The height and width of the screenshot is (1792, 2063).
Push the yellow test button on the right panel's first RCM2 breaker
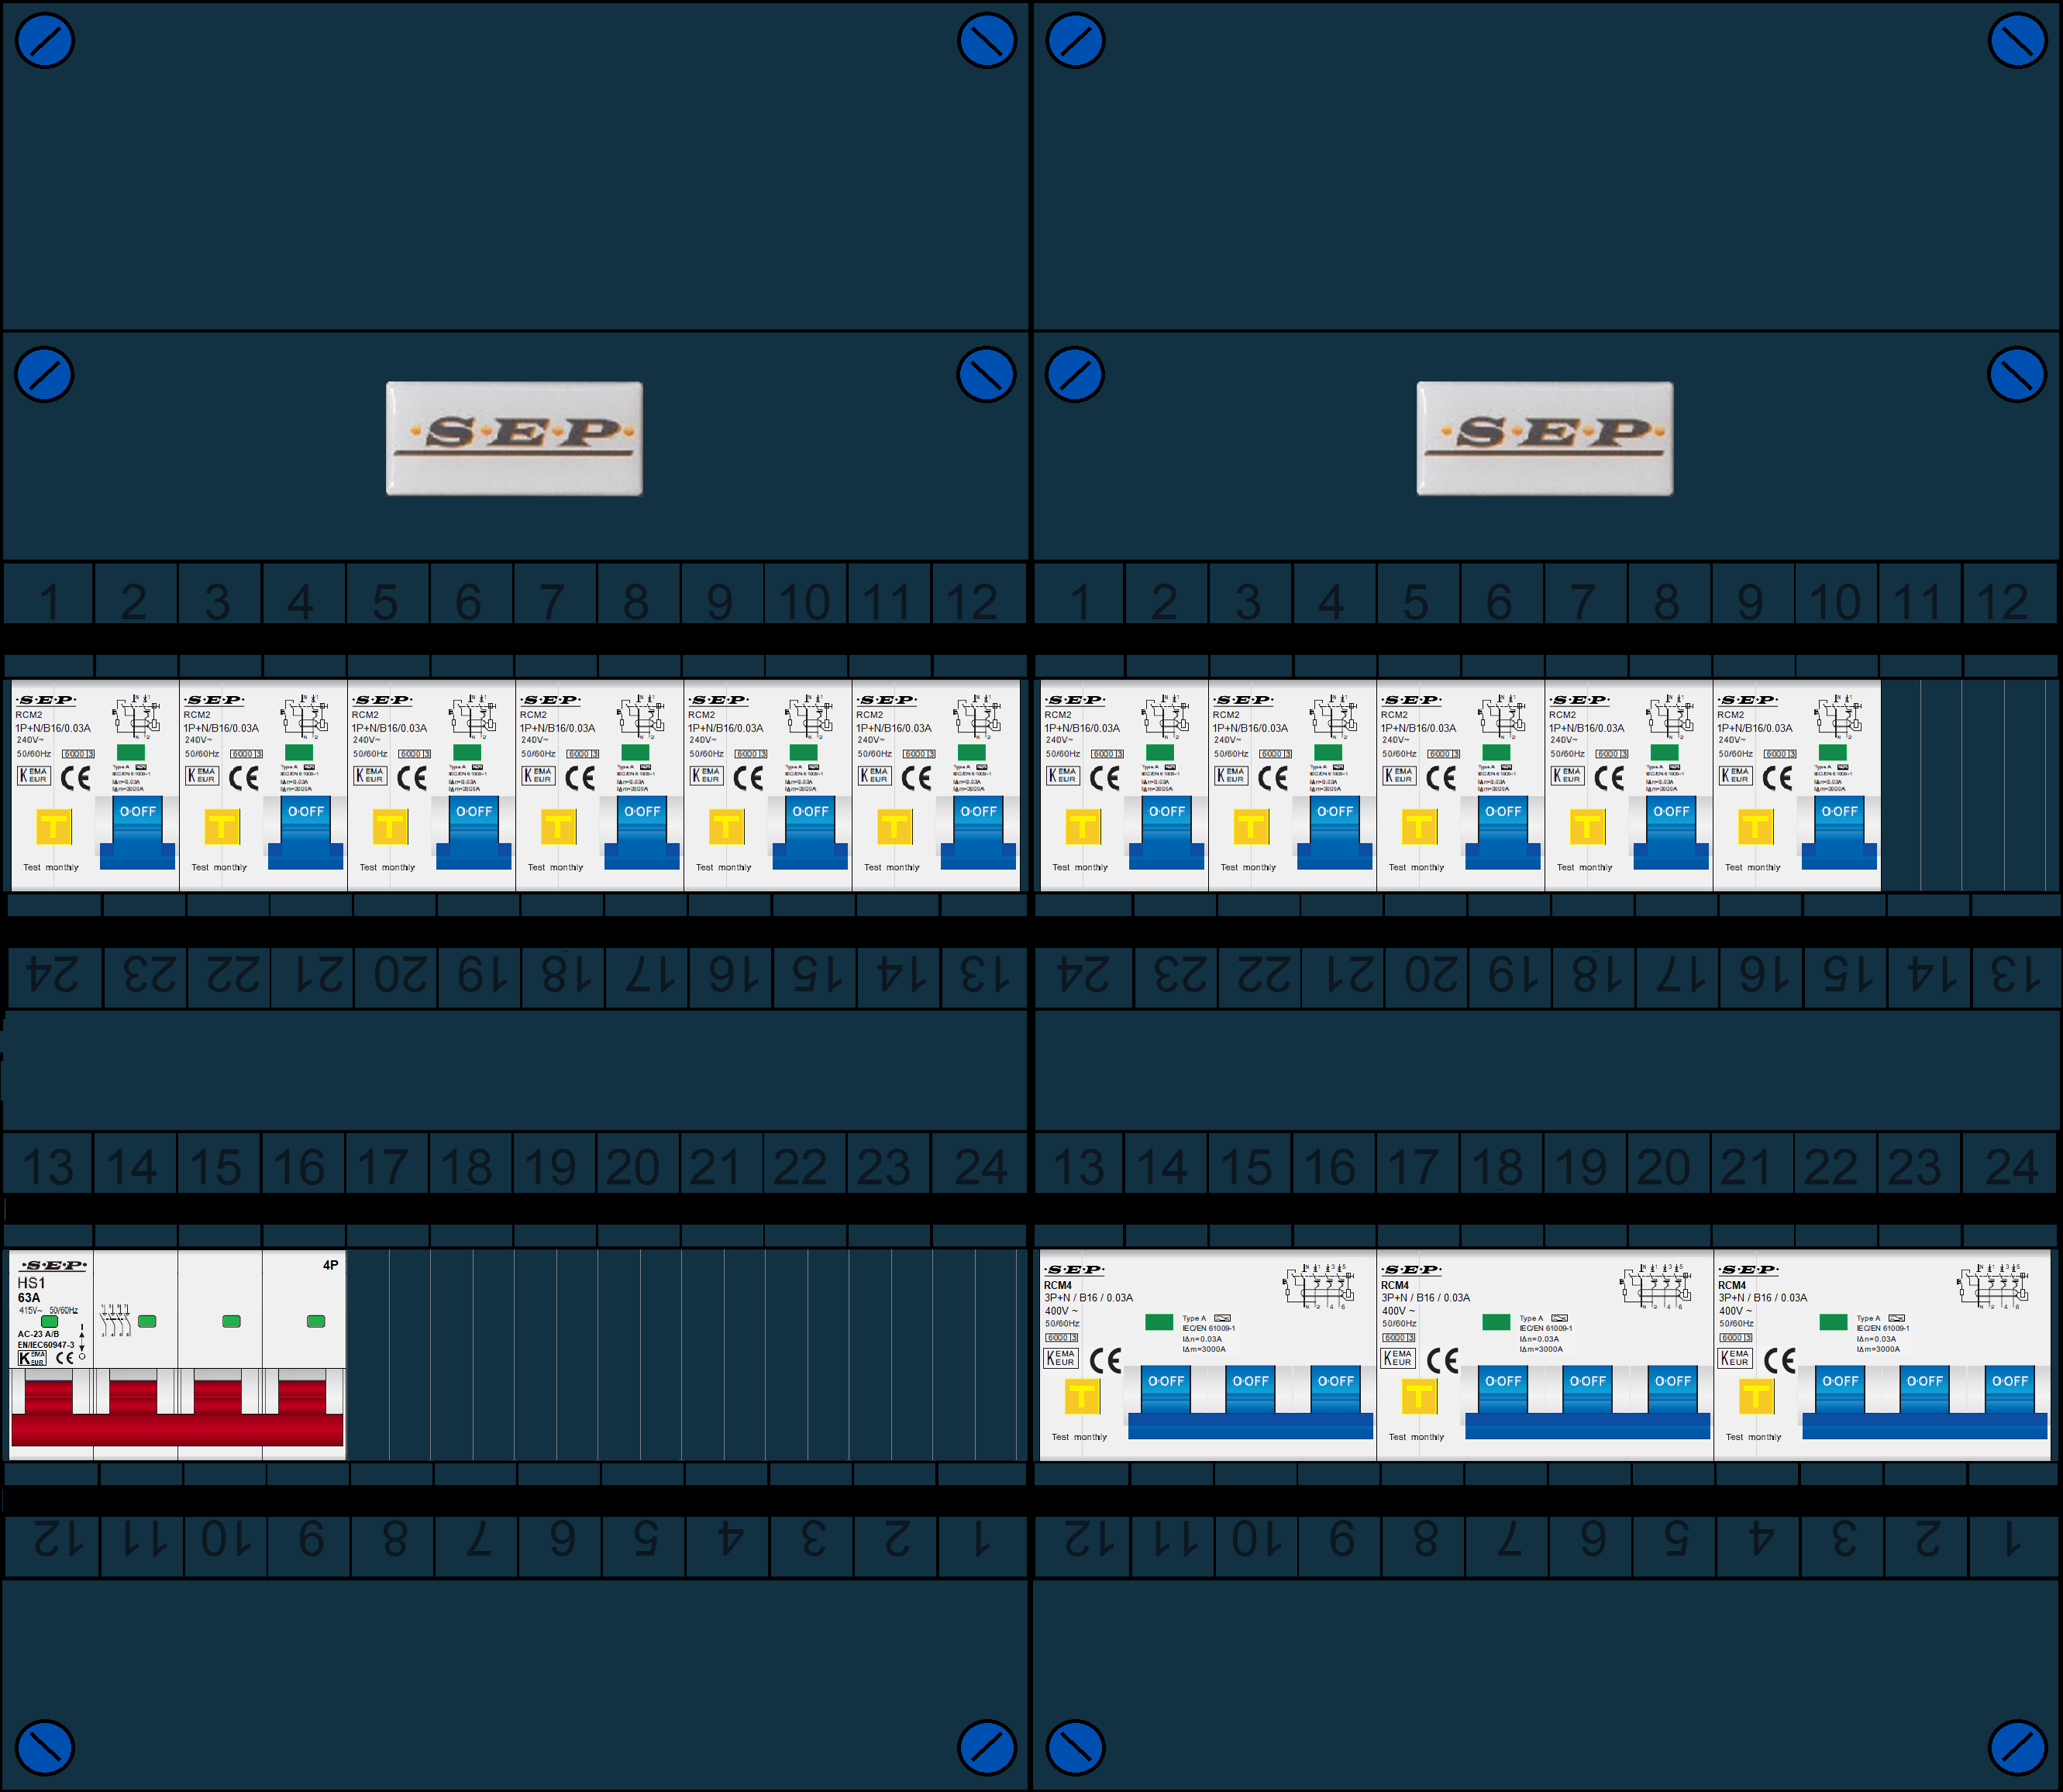[x=1083, y=826]
